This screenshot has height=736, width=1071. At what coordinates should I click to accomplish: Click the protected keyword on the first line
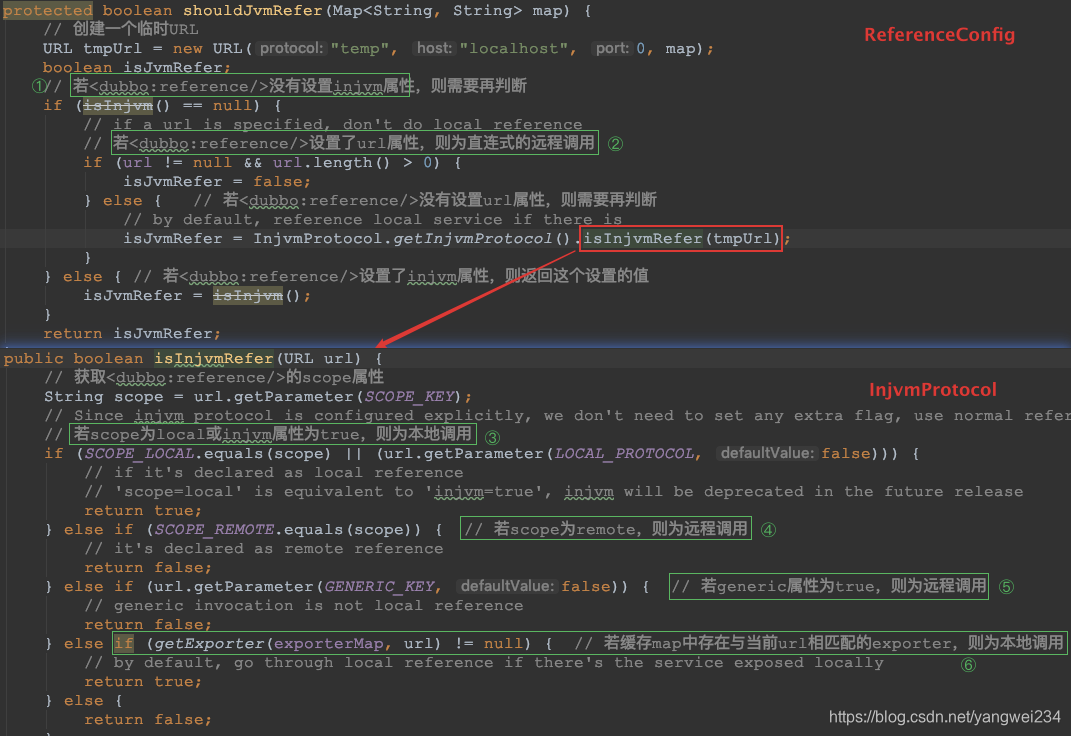(x=48, y=10)
